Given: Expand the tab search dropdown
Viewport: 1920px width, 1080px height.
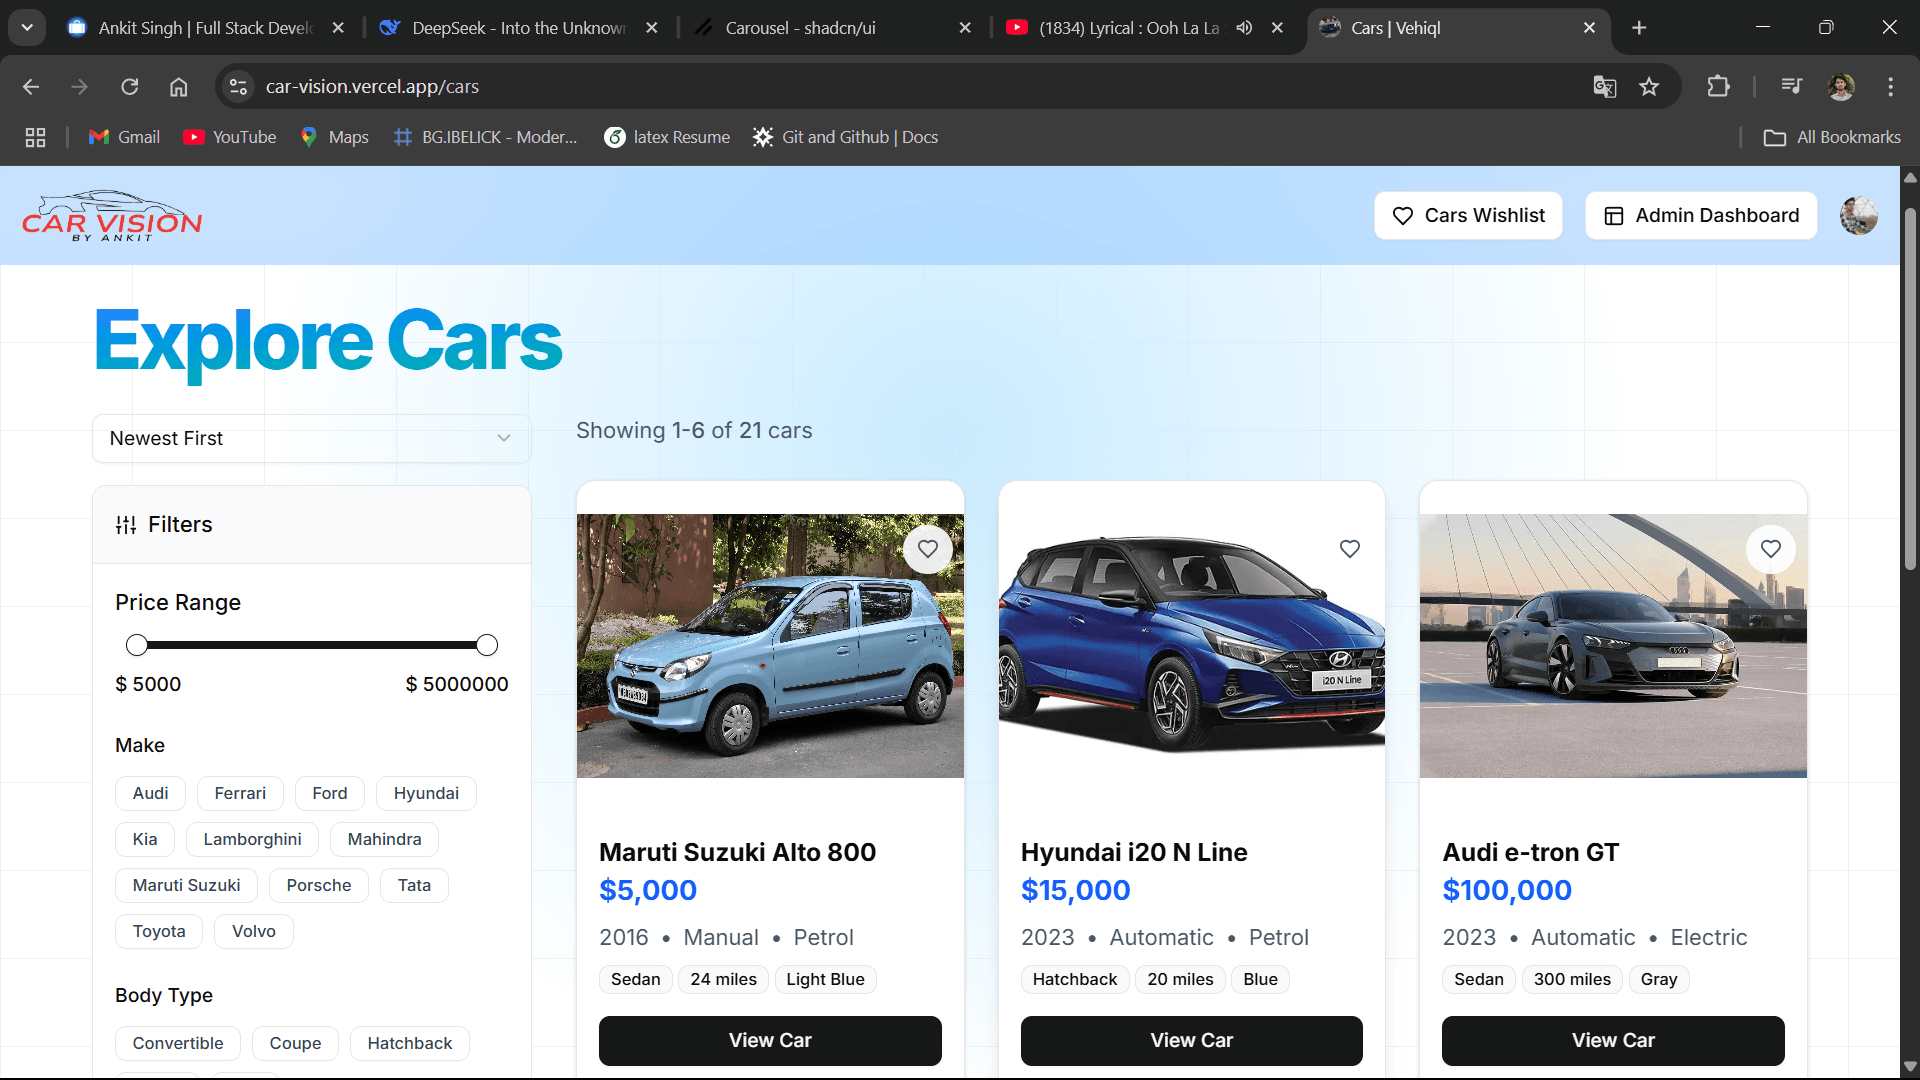Looking at the screenshot, I should [x=27, y=28].
